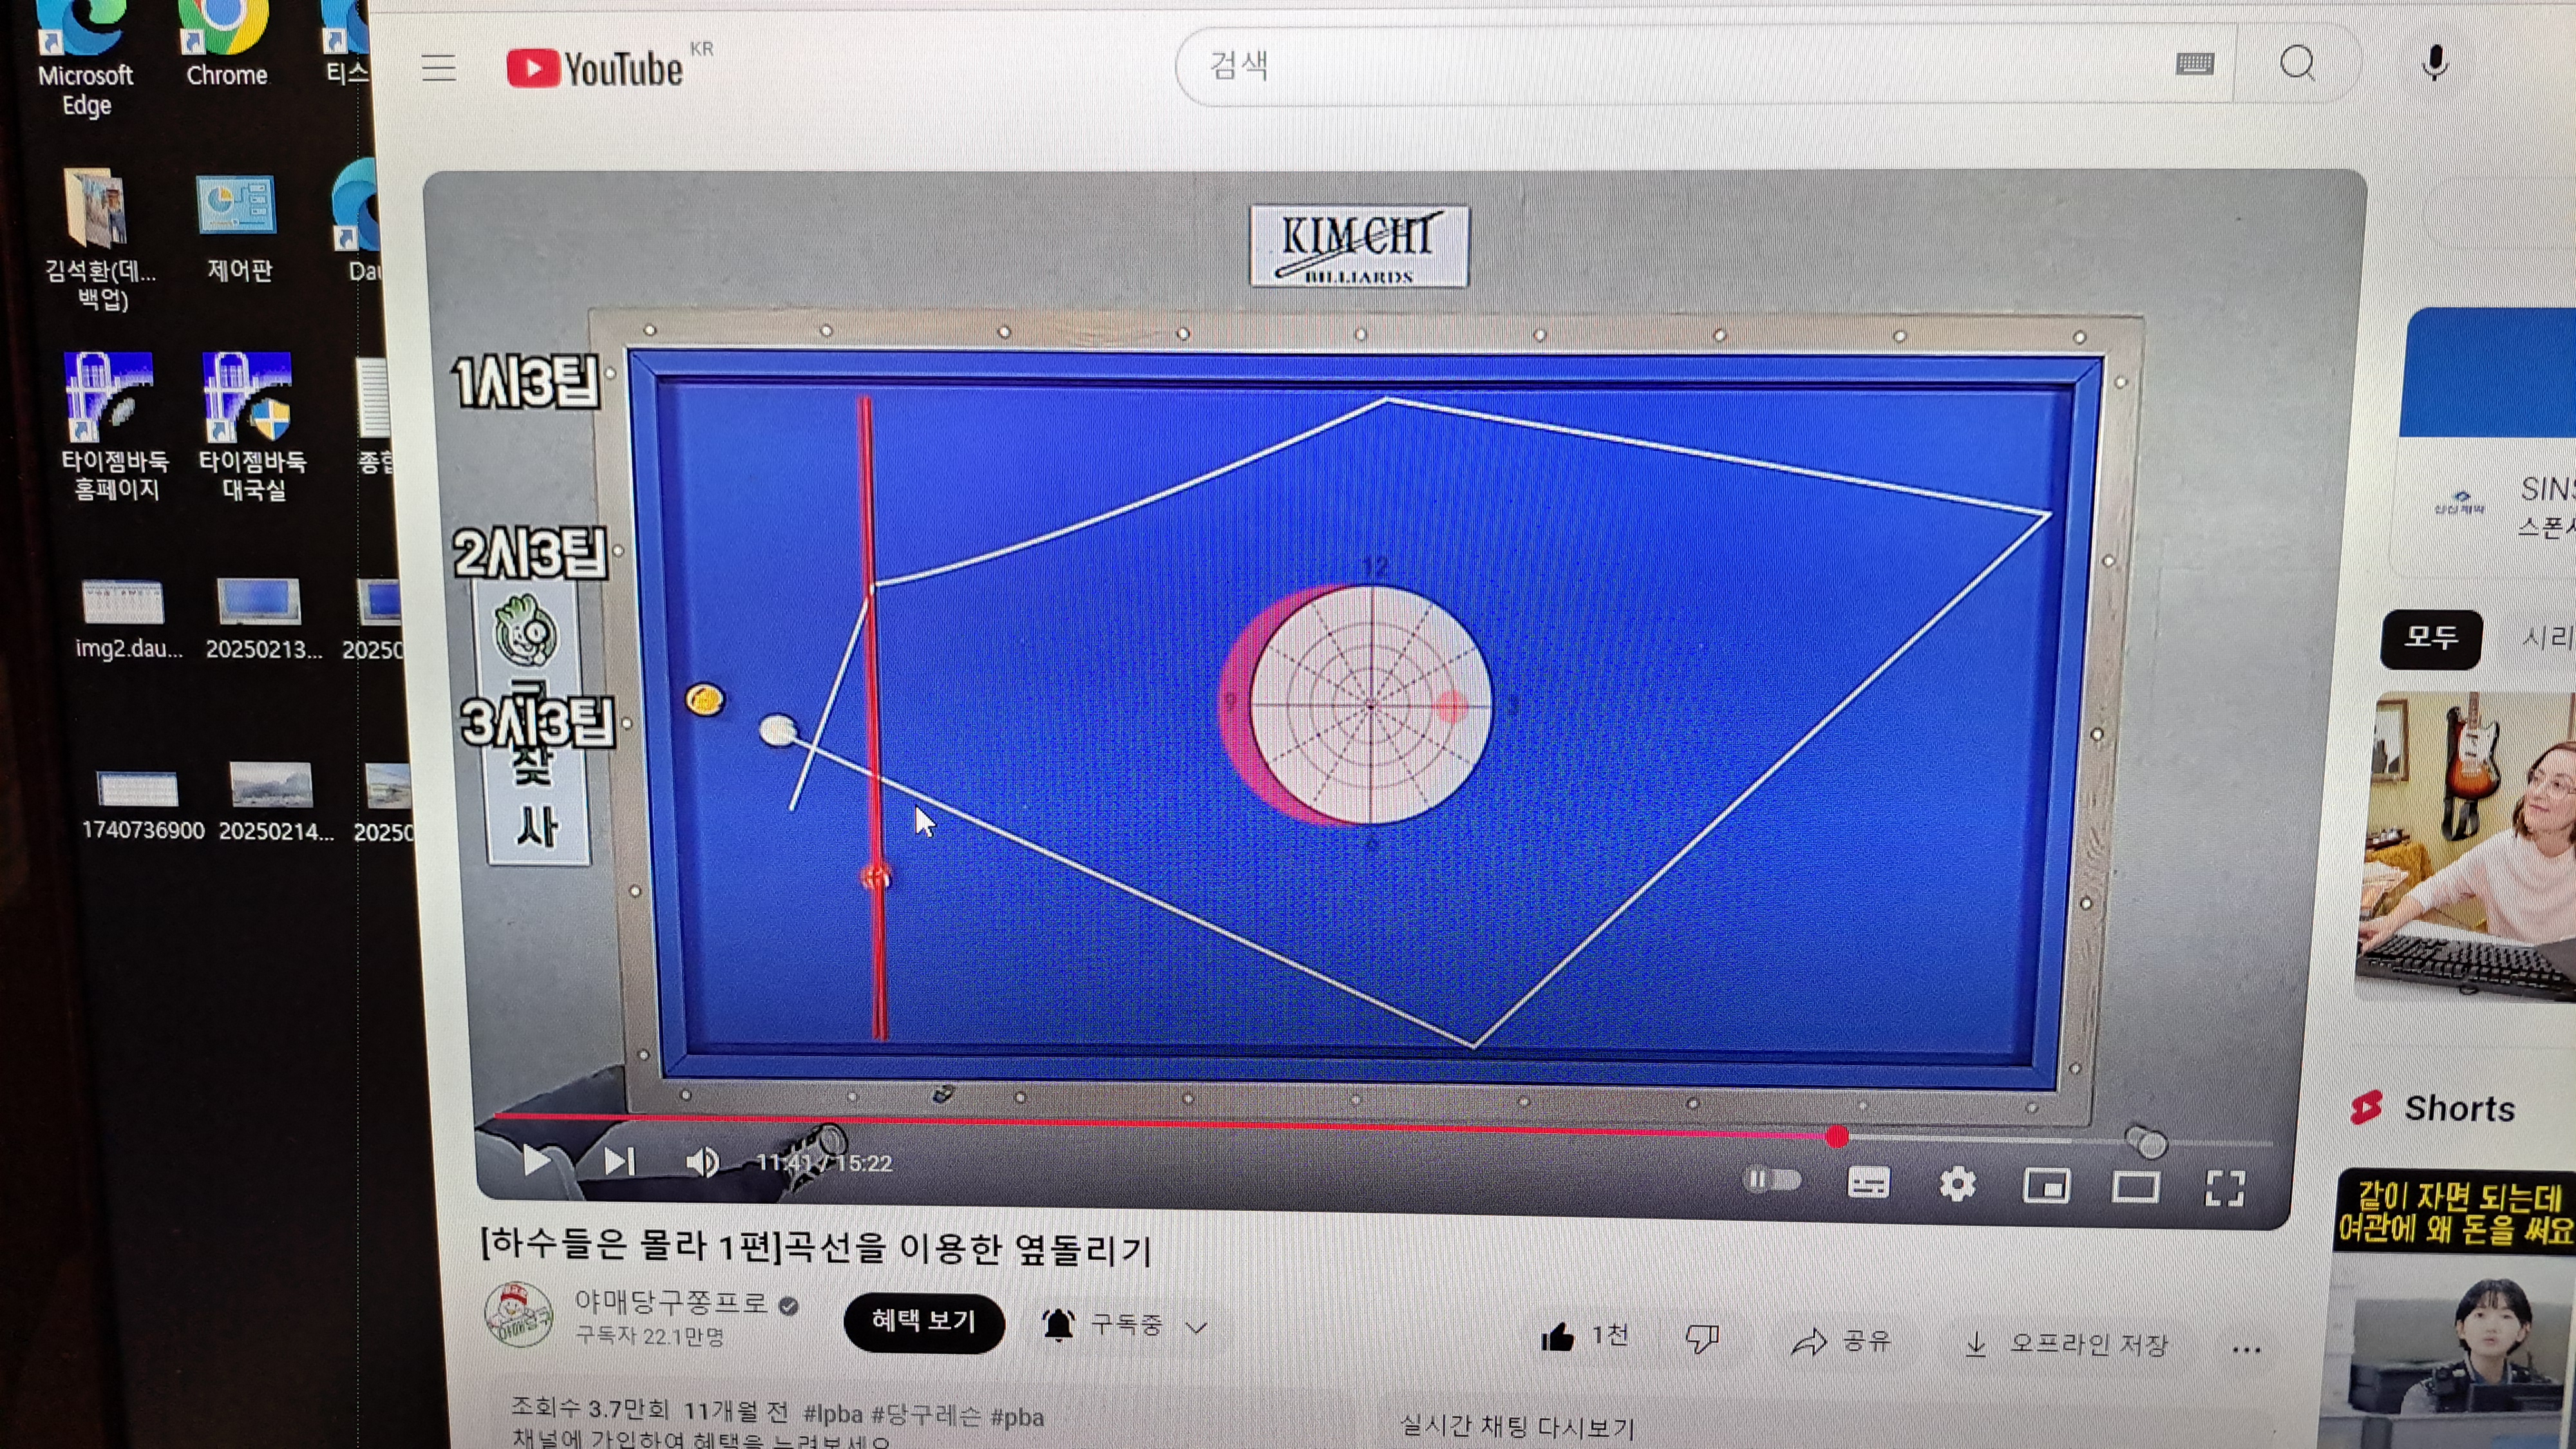Image resolution: width=2576 pixels, height=1449 pixels.
Task: Select the 모두 filter chip
Action: (2430, 638)
